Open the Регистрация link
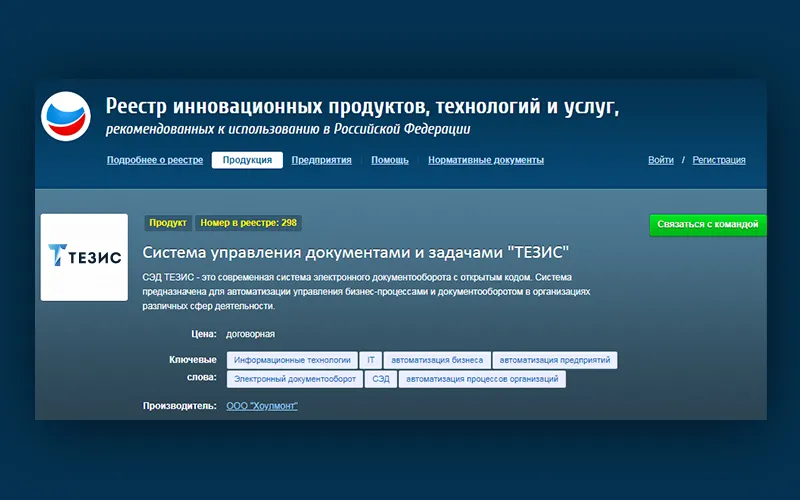Image resolution: width=800 pixels, height=500 pixels. (x=719, y=160)
